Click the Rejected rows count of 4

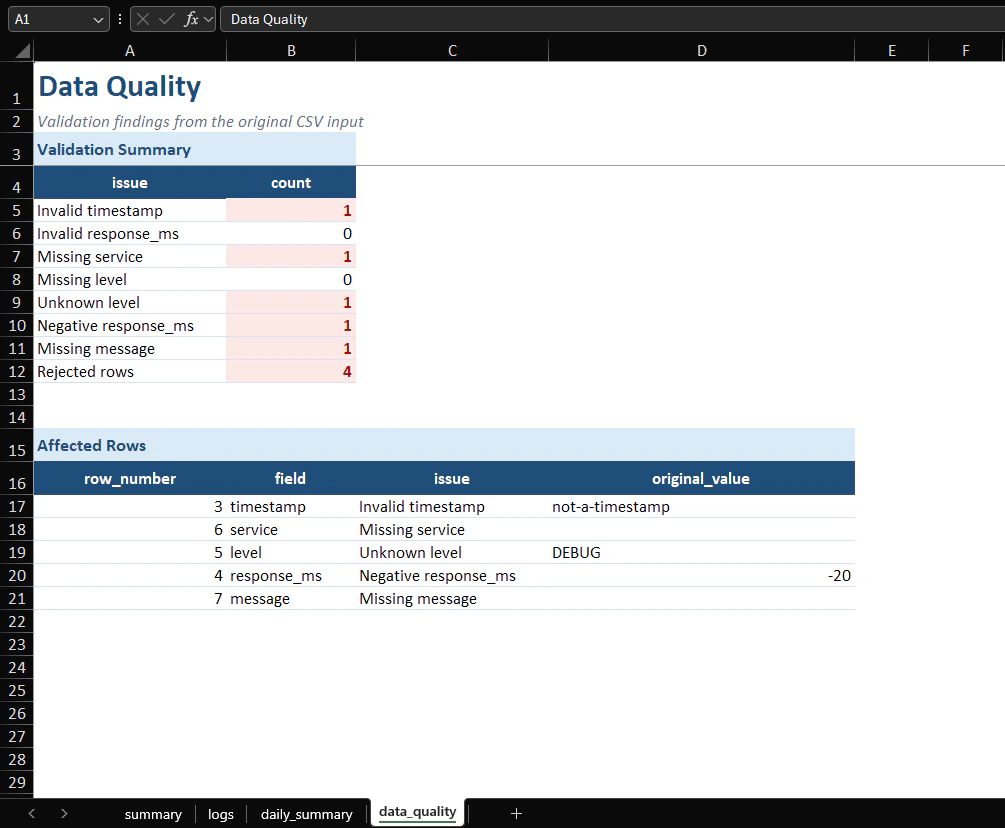click(291, 372)
